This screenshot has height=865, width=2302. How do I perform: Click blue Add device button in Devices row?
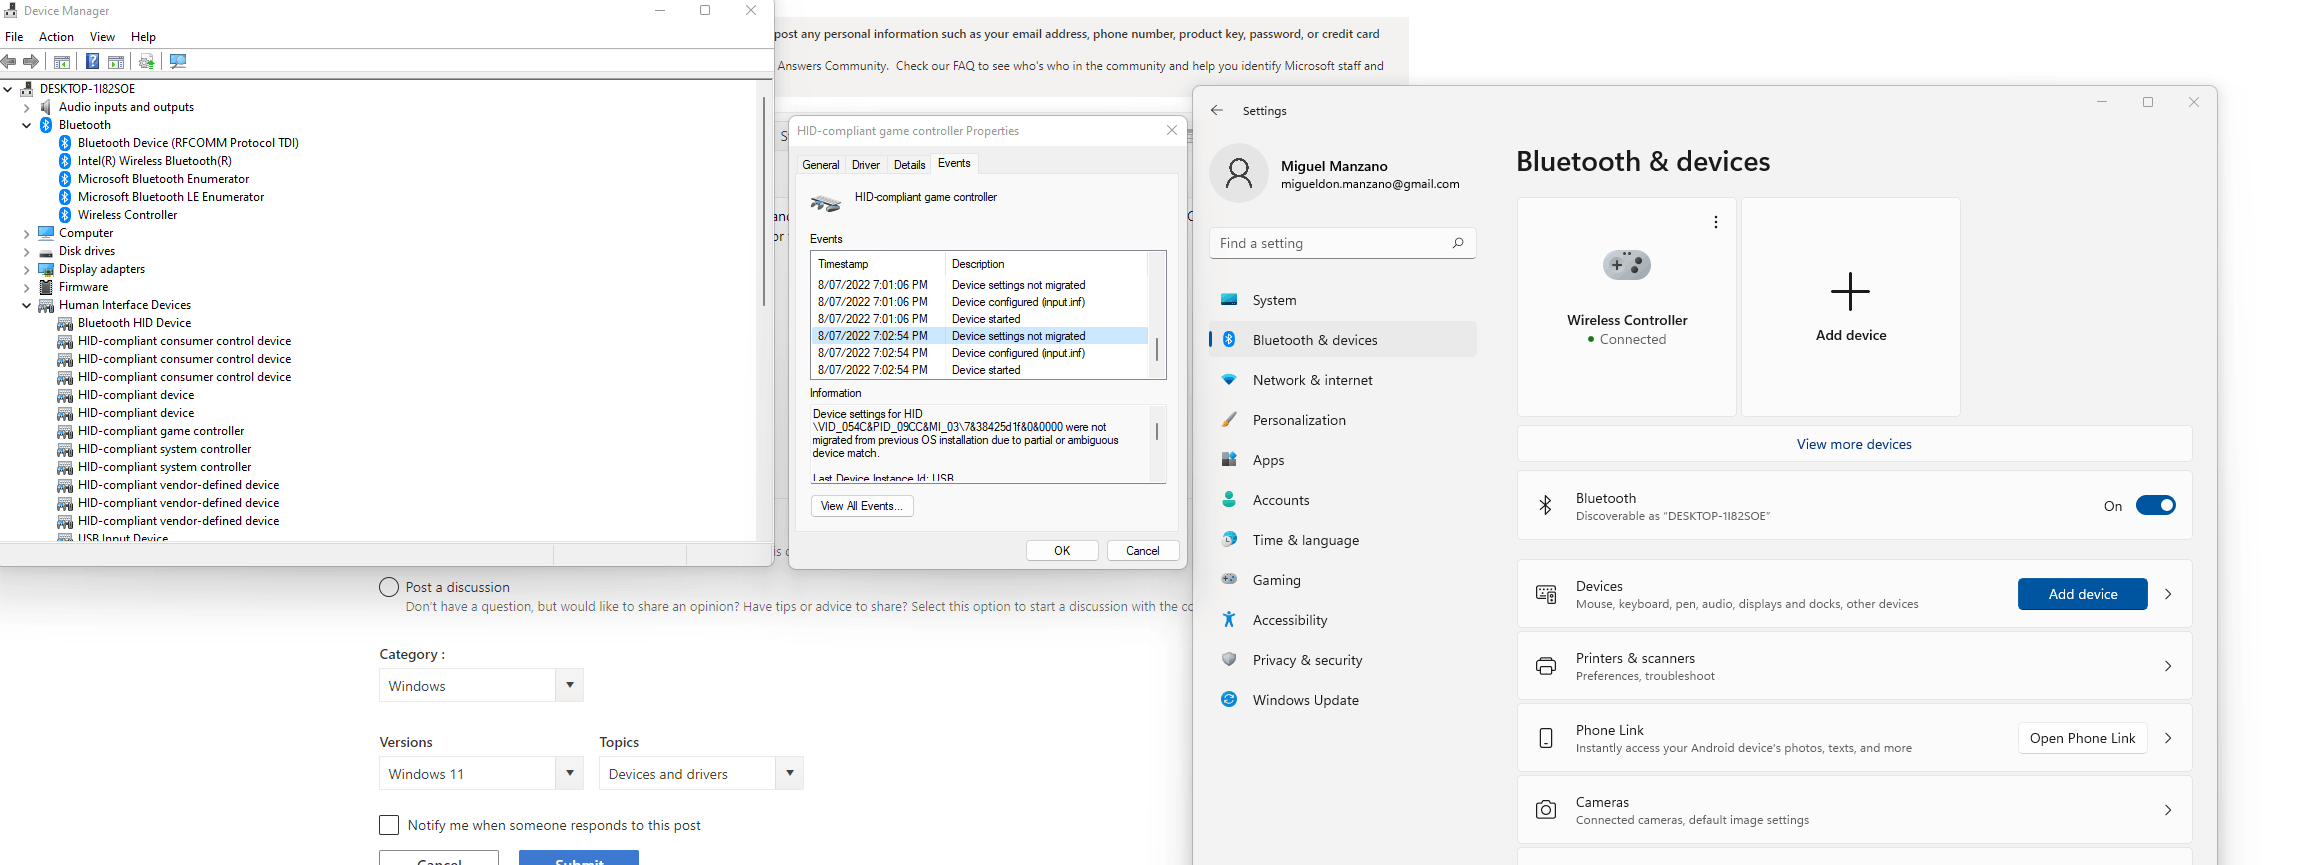[2082, 594]
